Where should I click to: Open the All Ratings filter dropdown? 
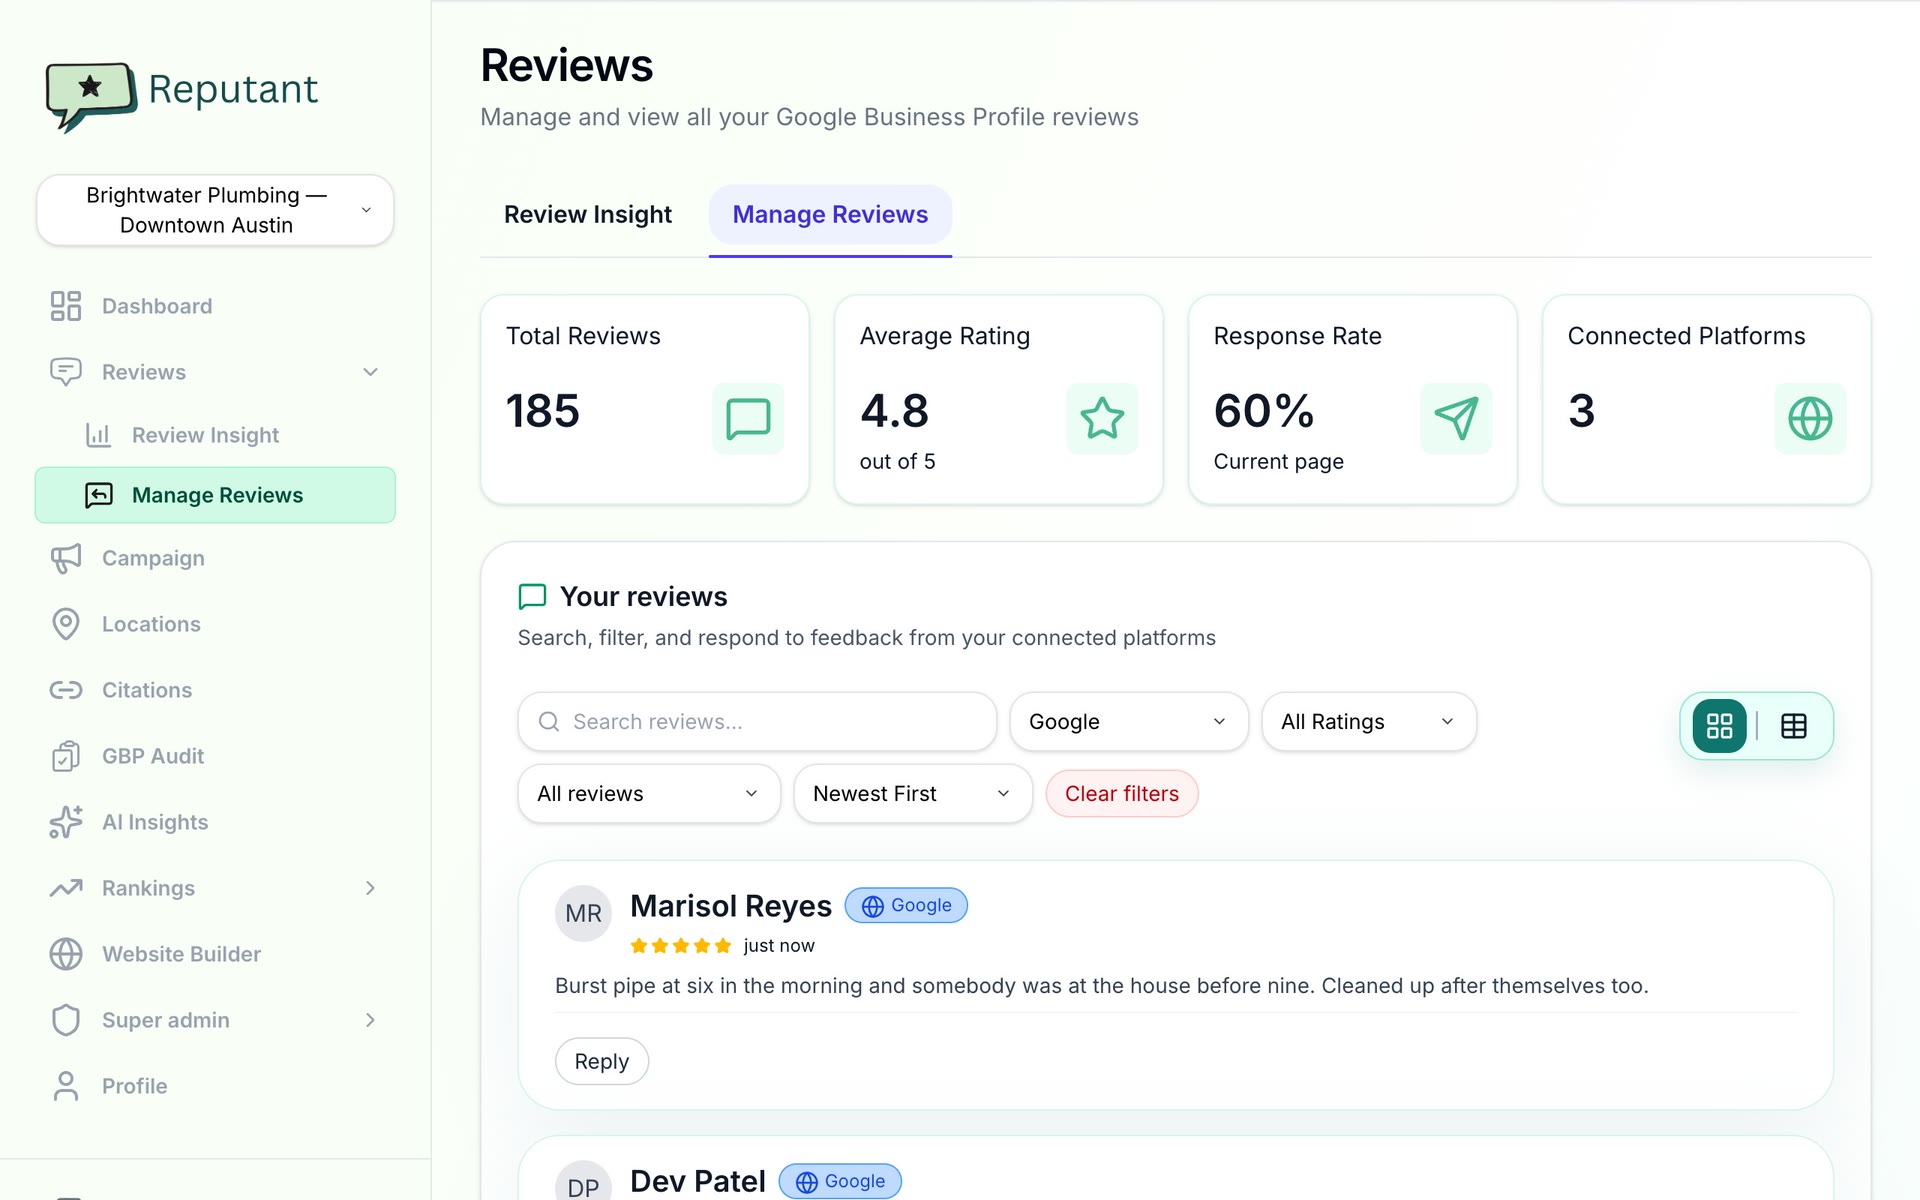tap(1369, 722)
